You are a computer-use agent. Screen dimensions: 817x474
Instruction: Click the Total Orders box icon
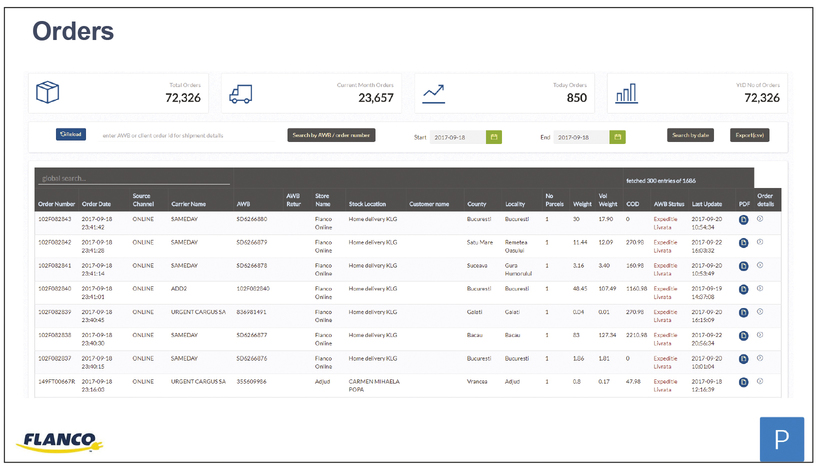tap(48, 93)
